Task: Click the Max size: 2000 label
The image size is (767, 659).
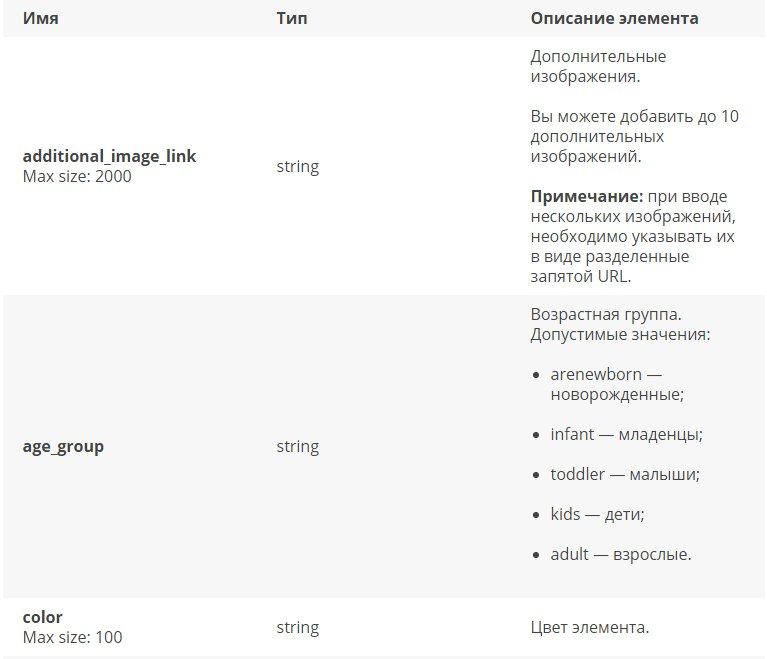Action: tap(77, 176)
